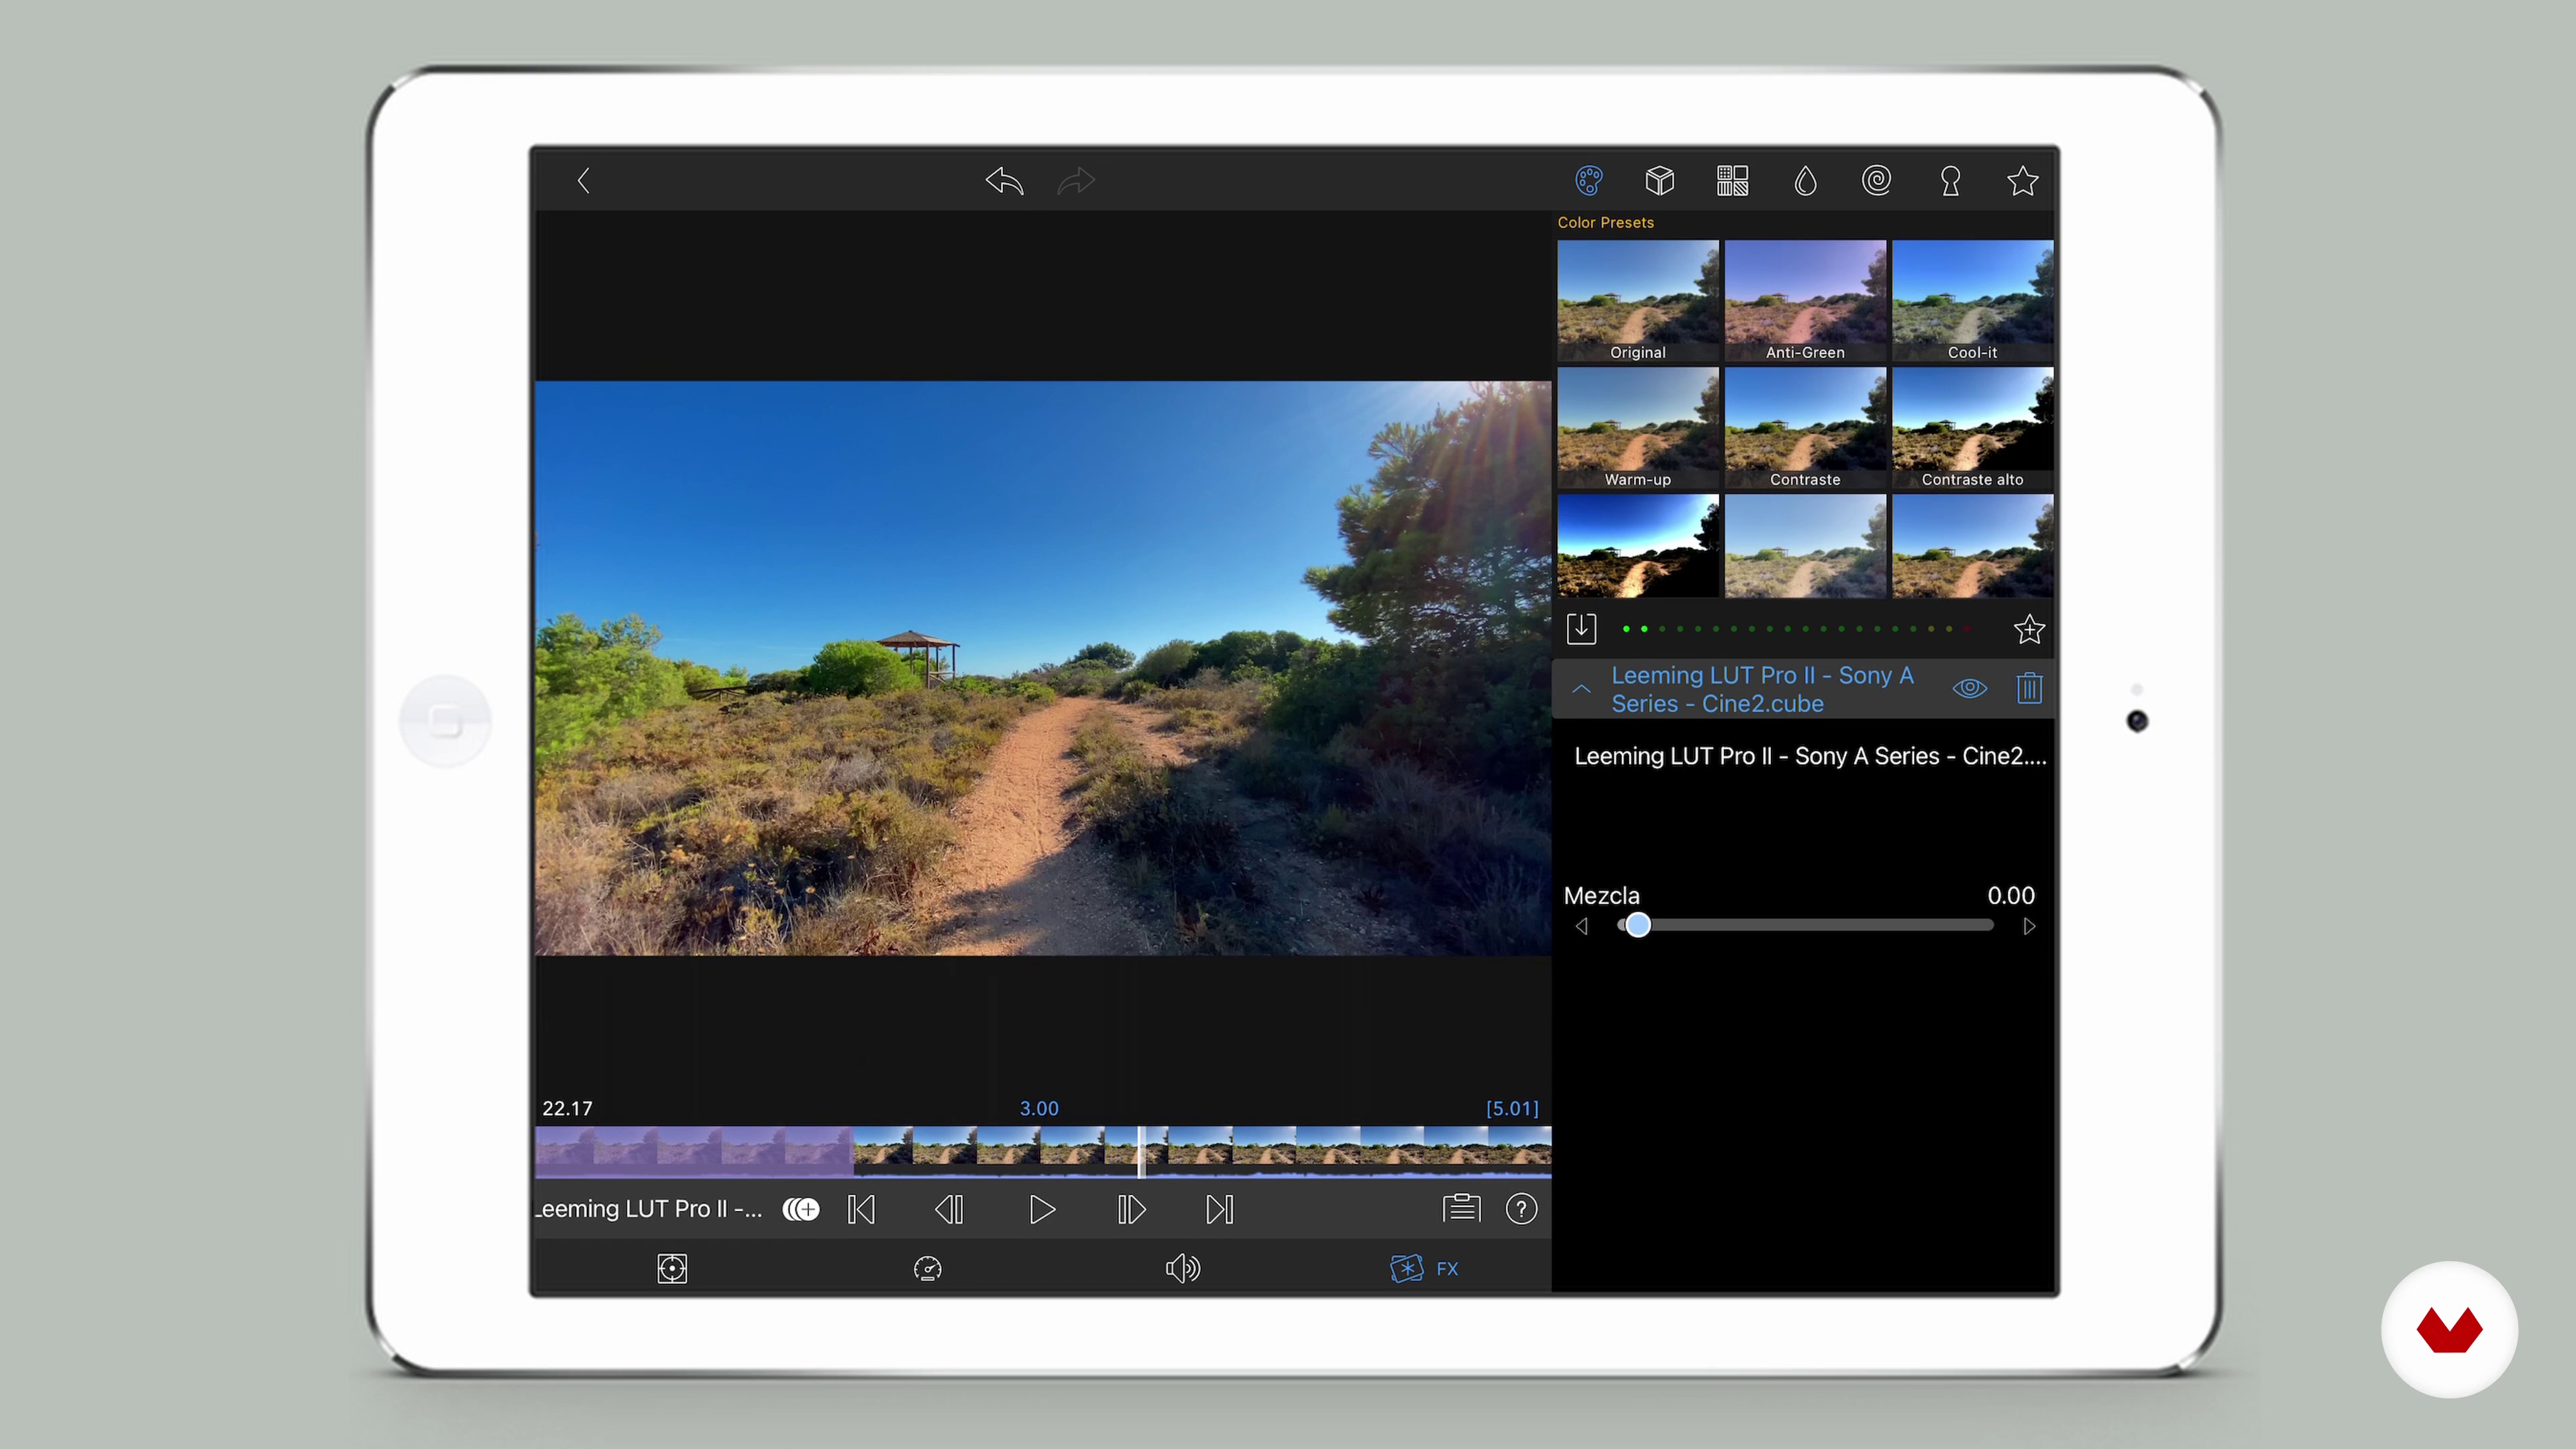Toggle visibility of the Leeming LUT effect
Image resolution: width=2576 pixels, height=1449 pixels.
coord(1970,688)
